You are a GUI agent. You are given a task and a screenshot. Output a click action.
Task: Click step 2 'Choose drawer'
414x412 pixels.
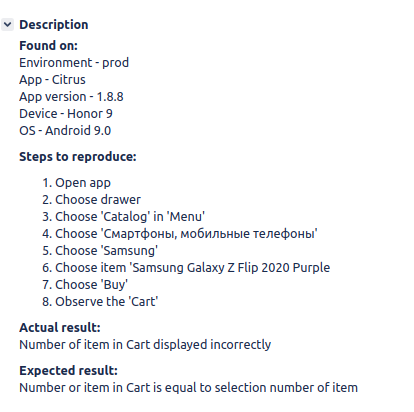92,200
